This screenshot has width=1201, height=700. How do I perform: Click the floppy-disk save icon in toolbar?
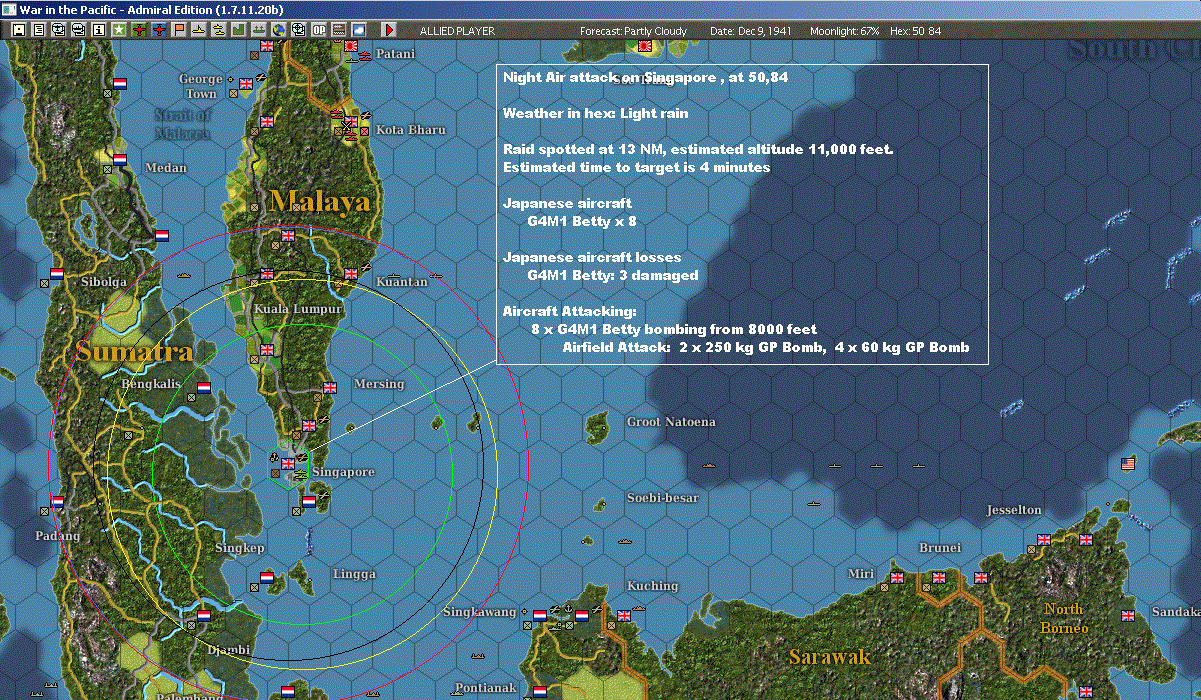(18, 30)
